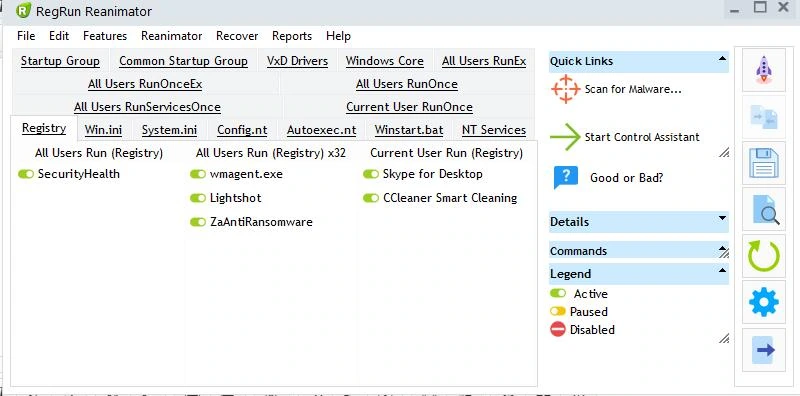Open the Reports menu
This screenshot has height=396, width=800.
[292, 36]
